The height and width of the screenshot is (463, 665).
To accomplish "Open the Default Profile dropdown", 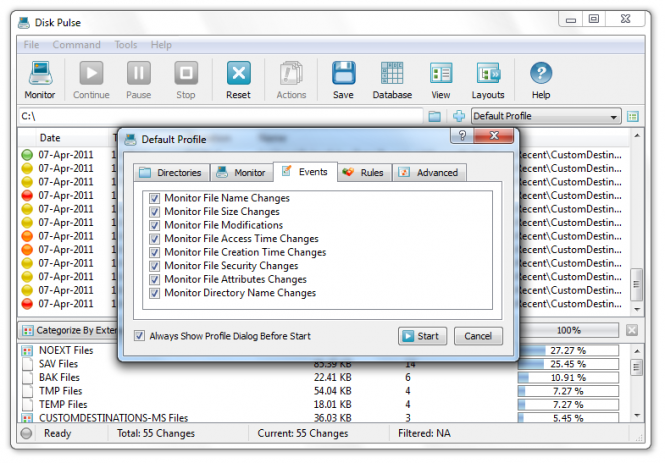I will (x=546, y=116).
